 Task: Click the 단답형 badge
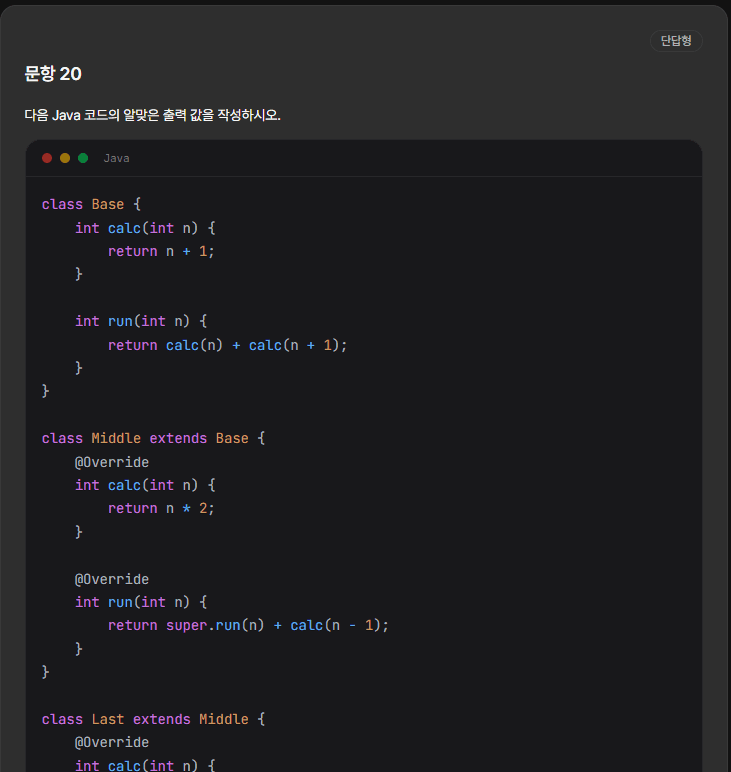click(x=676, y=41)
